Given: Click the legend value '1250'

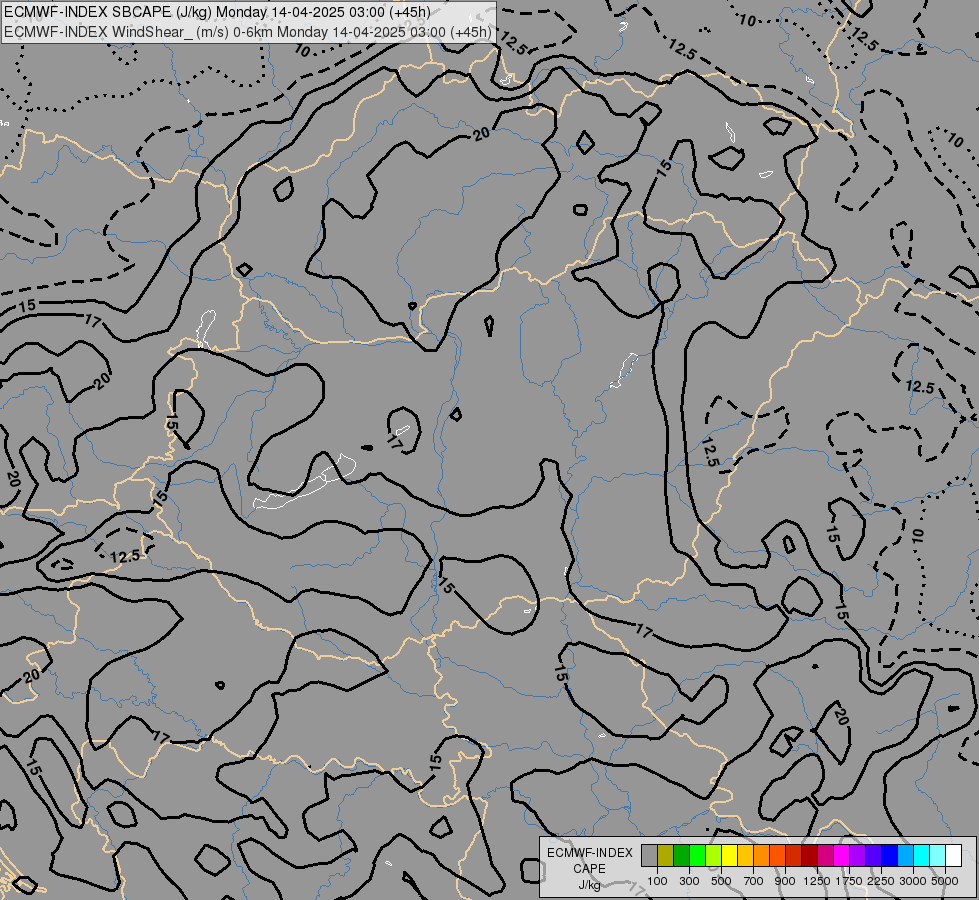Looking at the screenshot, I should 817,881.
